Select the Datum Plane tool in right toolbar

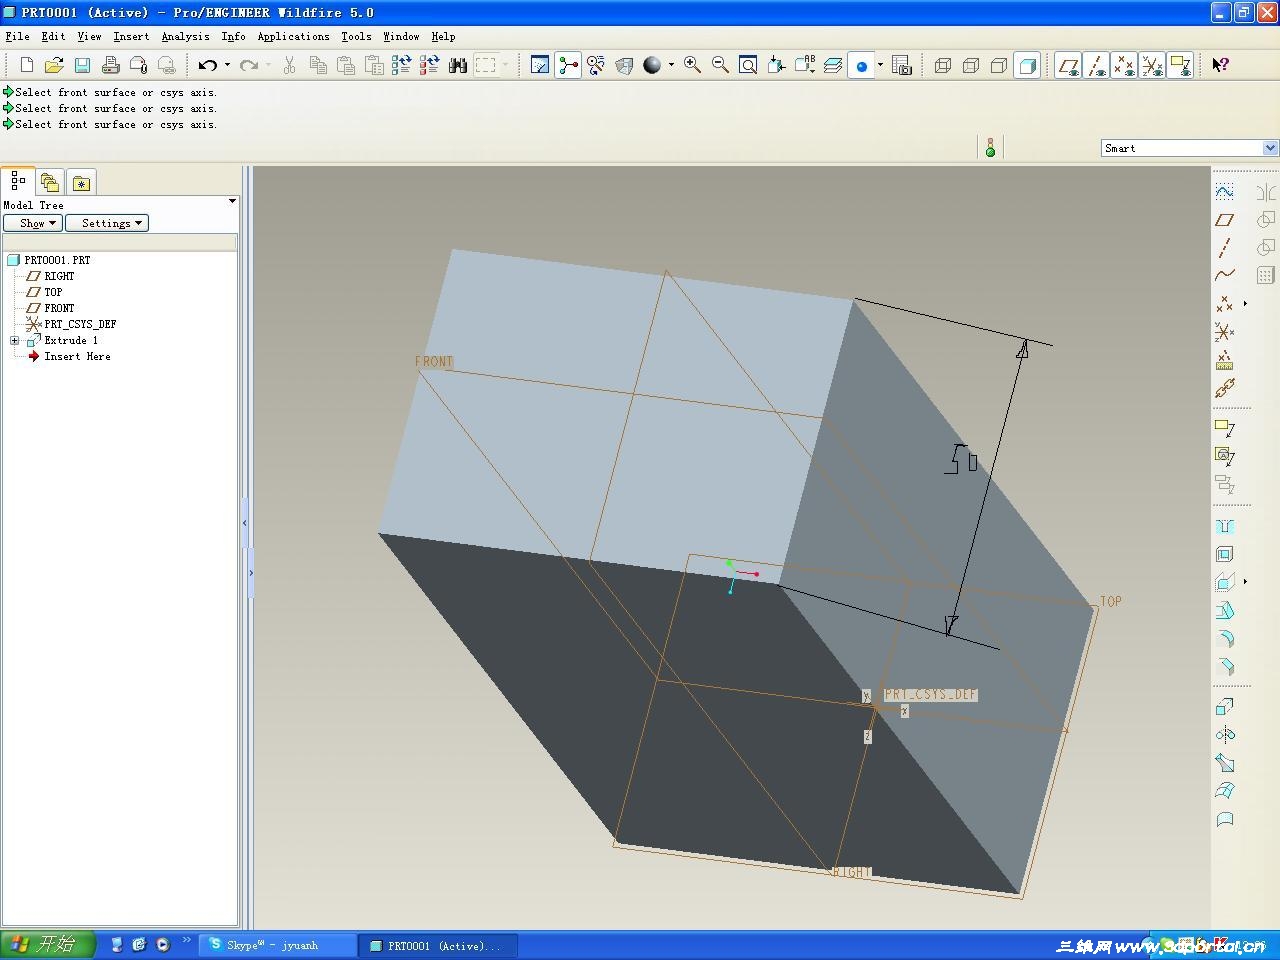[1224, 219]
